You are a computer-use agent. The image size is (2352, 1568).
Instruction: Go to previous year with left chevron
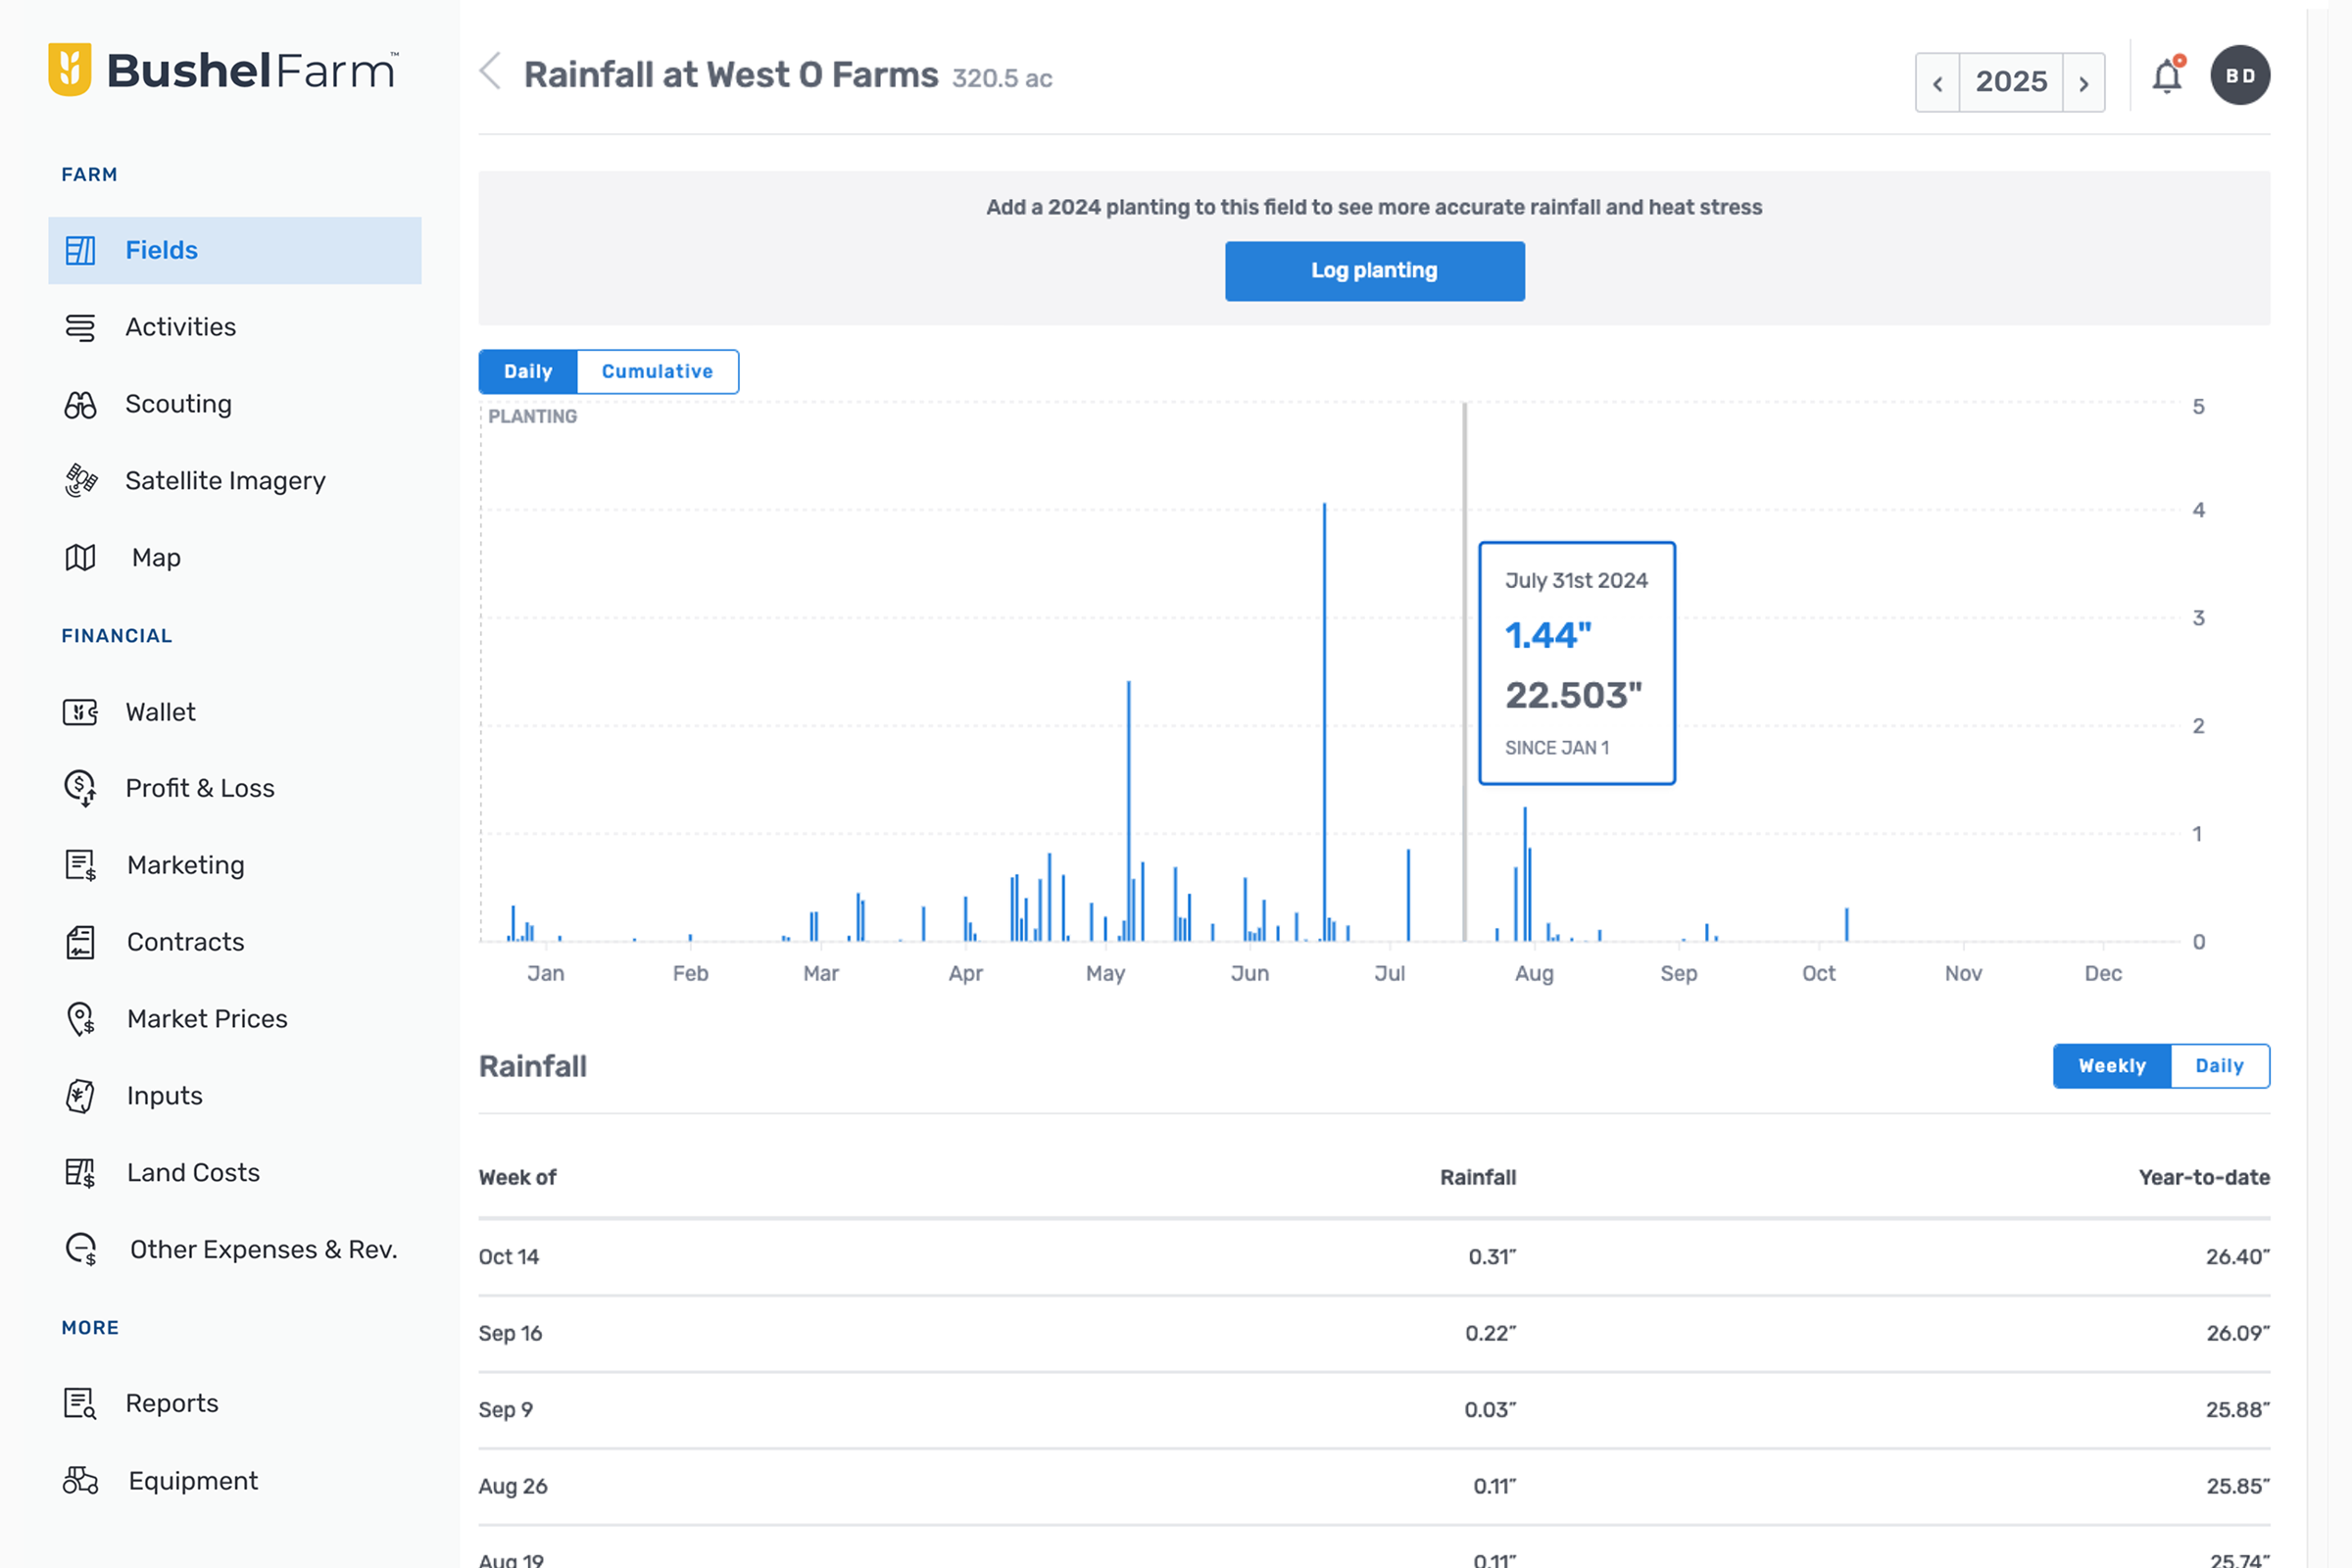tap(1937, 83)
